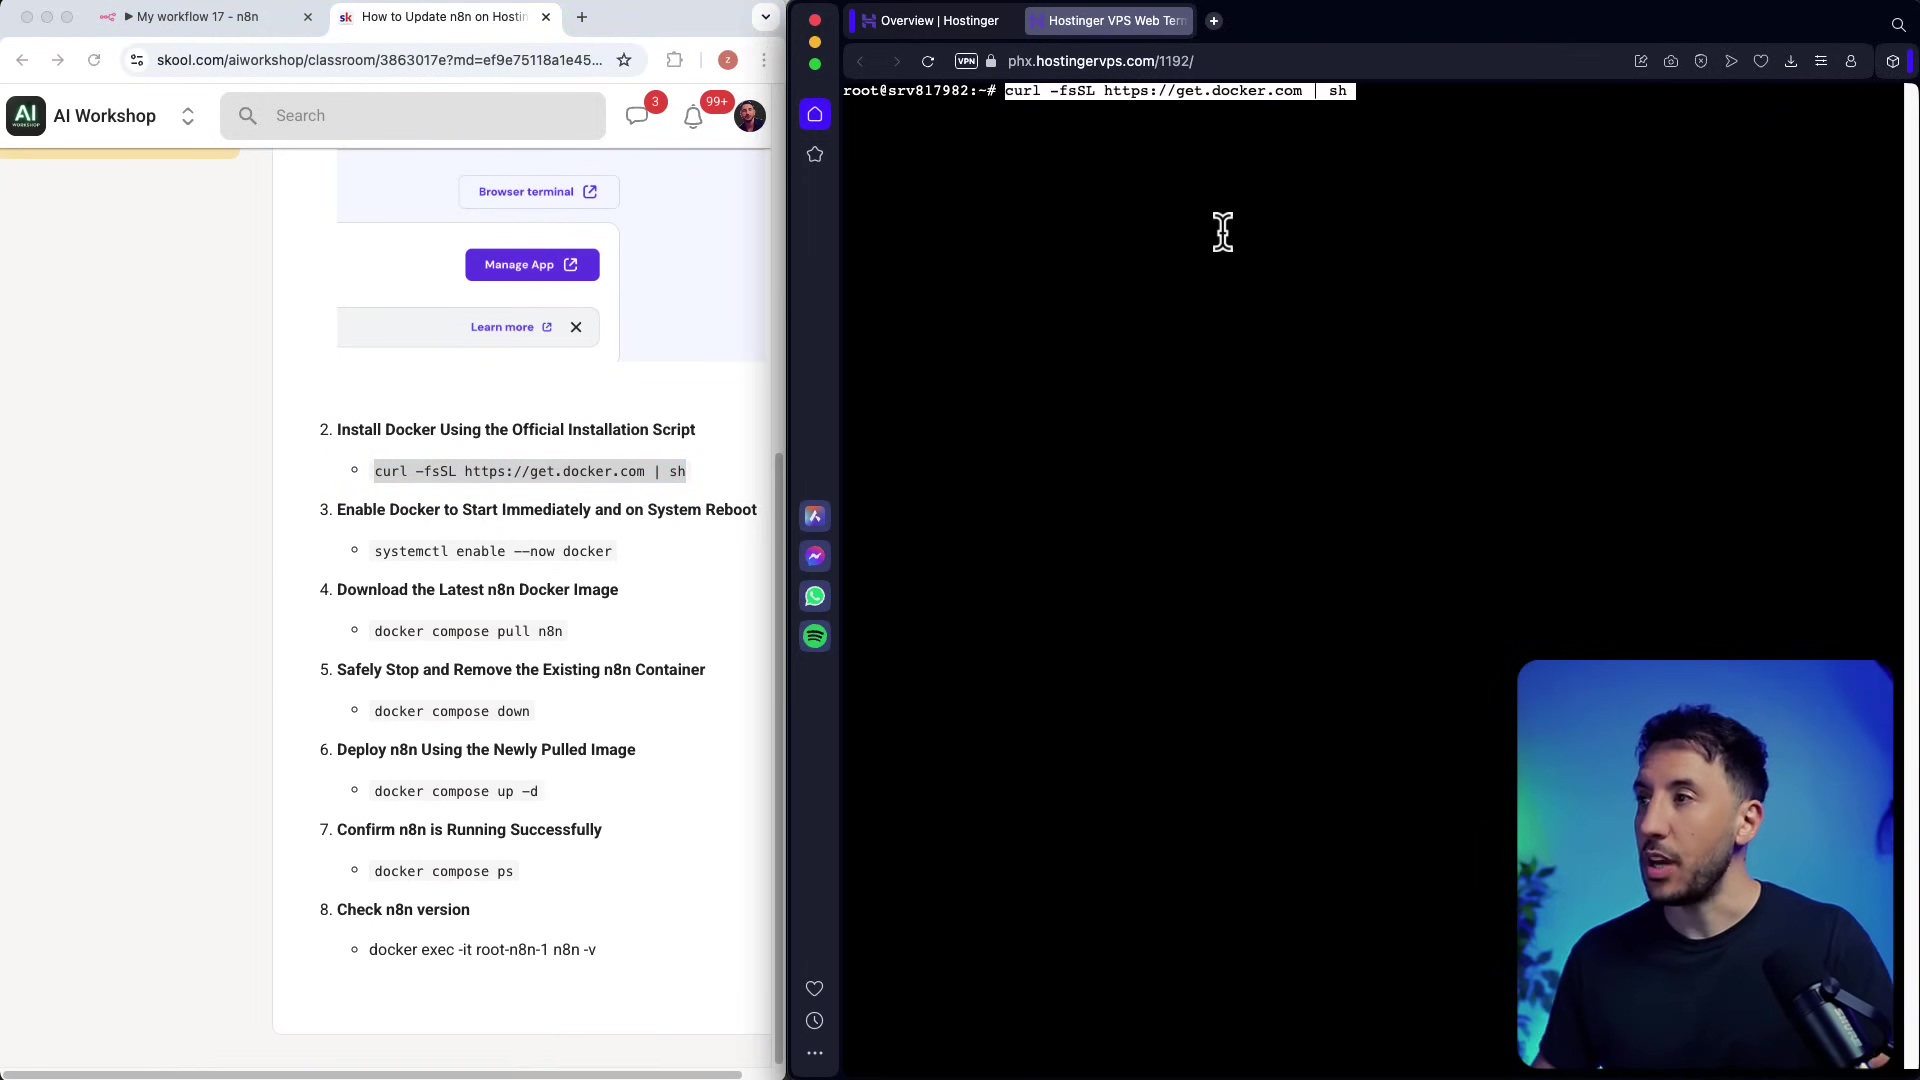Image resolution: width=1920 pixels, height=1080 pixels.
Task: Switch to Overview | Hostinger tab
Action: [x=930, y=21]
